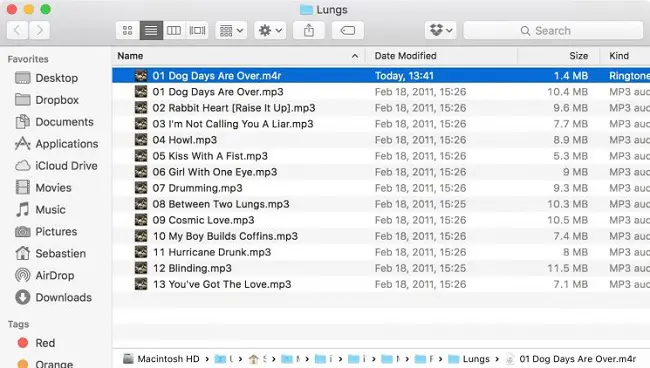Image resolution: width=650 pixels, height=368 pixels.
Task: Select the list view button
Action: 151,30
